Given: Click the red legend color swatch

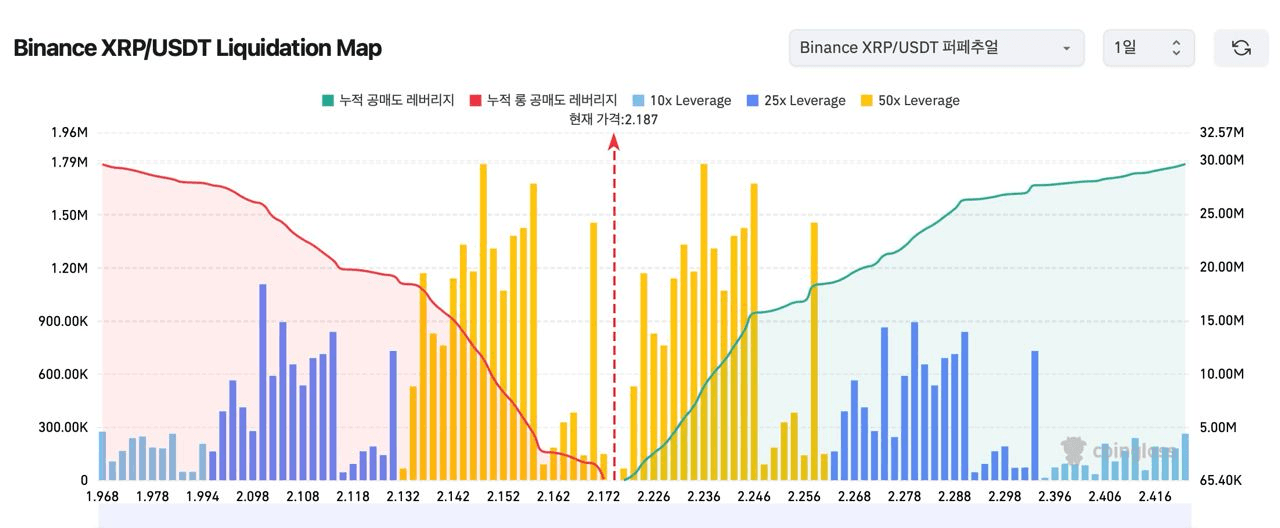Looking at the screenshot, I should pyautogui.click(x=475, y=100).
